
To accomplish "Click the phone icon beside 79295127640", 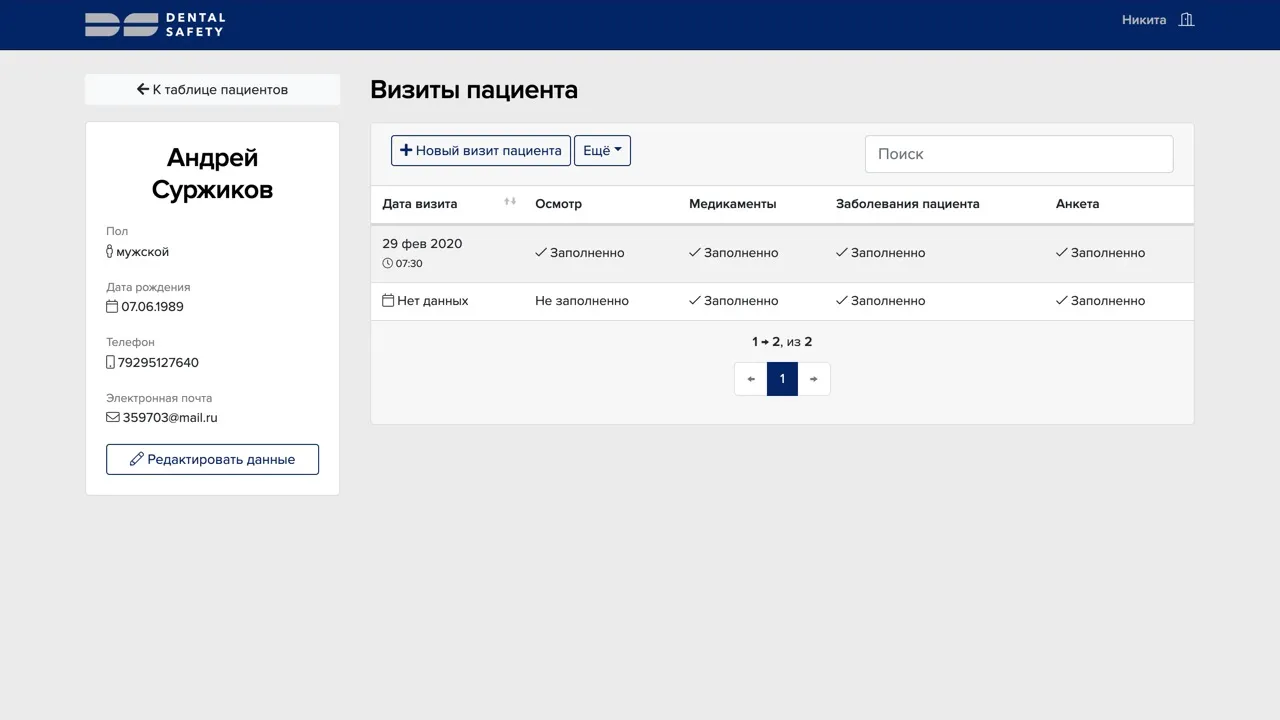I will point(110,362).
